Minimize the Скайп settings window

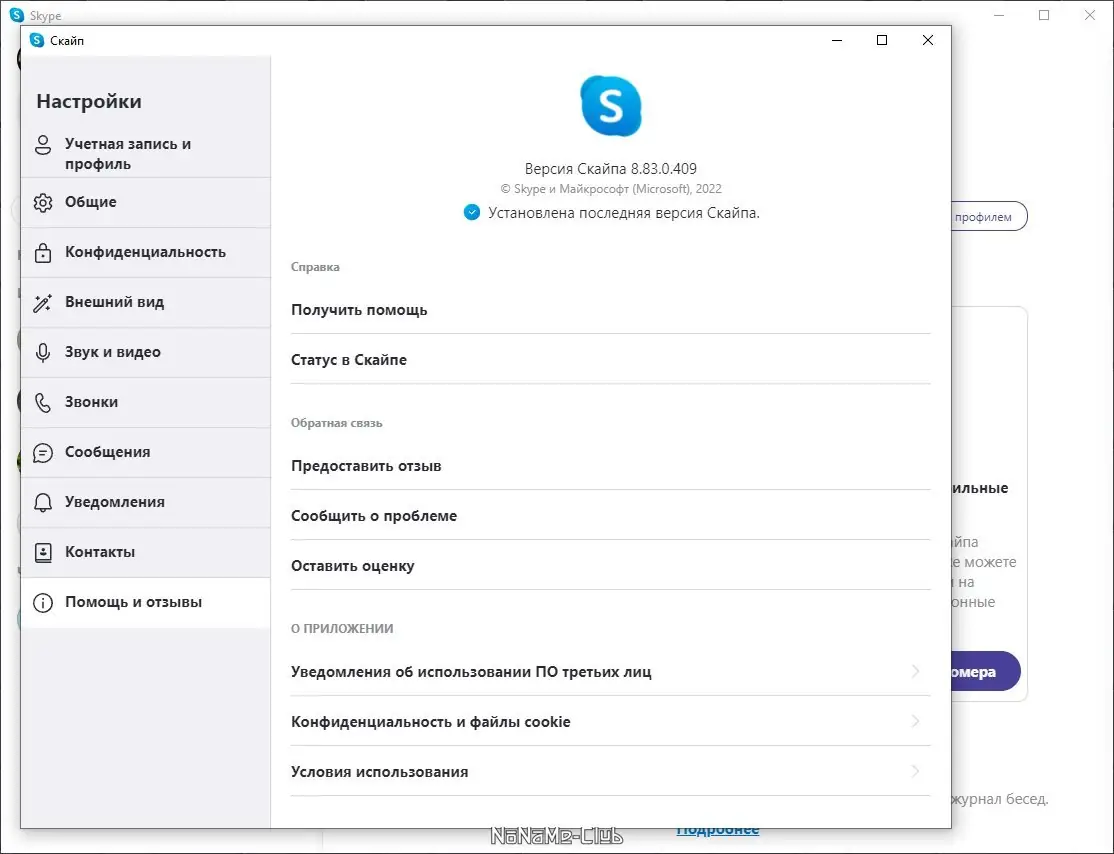point(837,40)
